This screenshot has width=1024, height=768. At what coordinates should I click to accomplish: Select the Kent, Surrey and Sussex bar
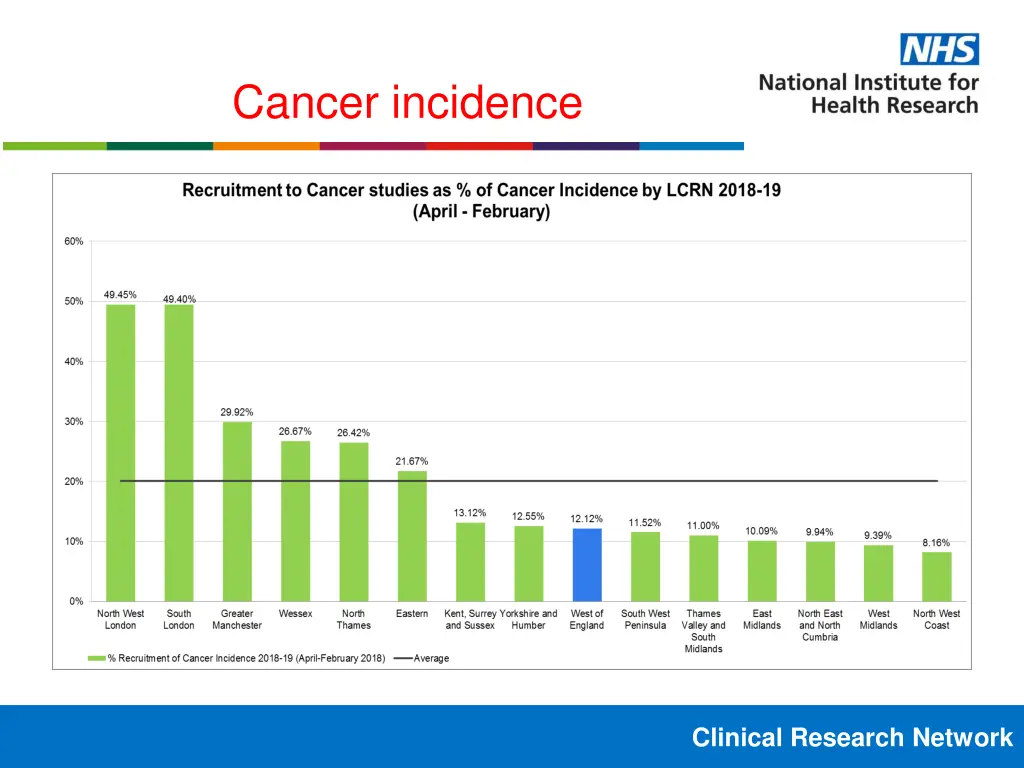coord(470,561)
